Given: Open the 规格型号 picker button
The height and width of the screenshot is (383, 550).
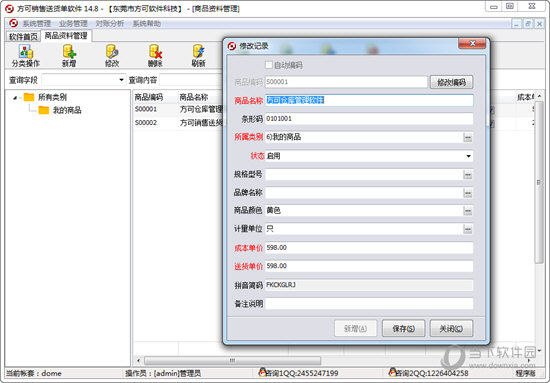Looking at the screenshot, I should pos(468,174).
